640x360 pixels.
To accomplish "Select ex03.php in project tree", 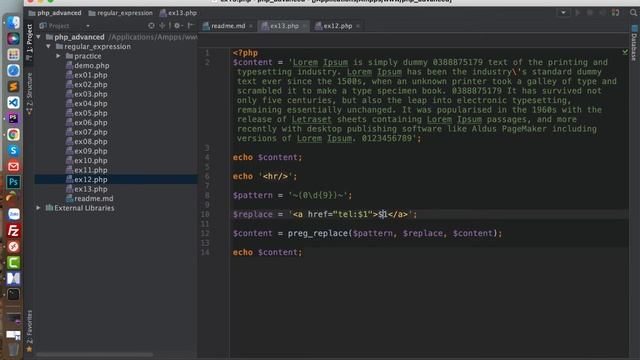I will tap(91, 94).
